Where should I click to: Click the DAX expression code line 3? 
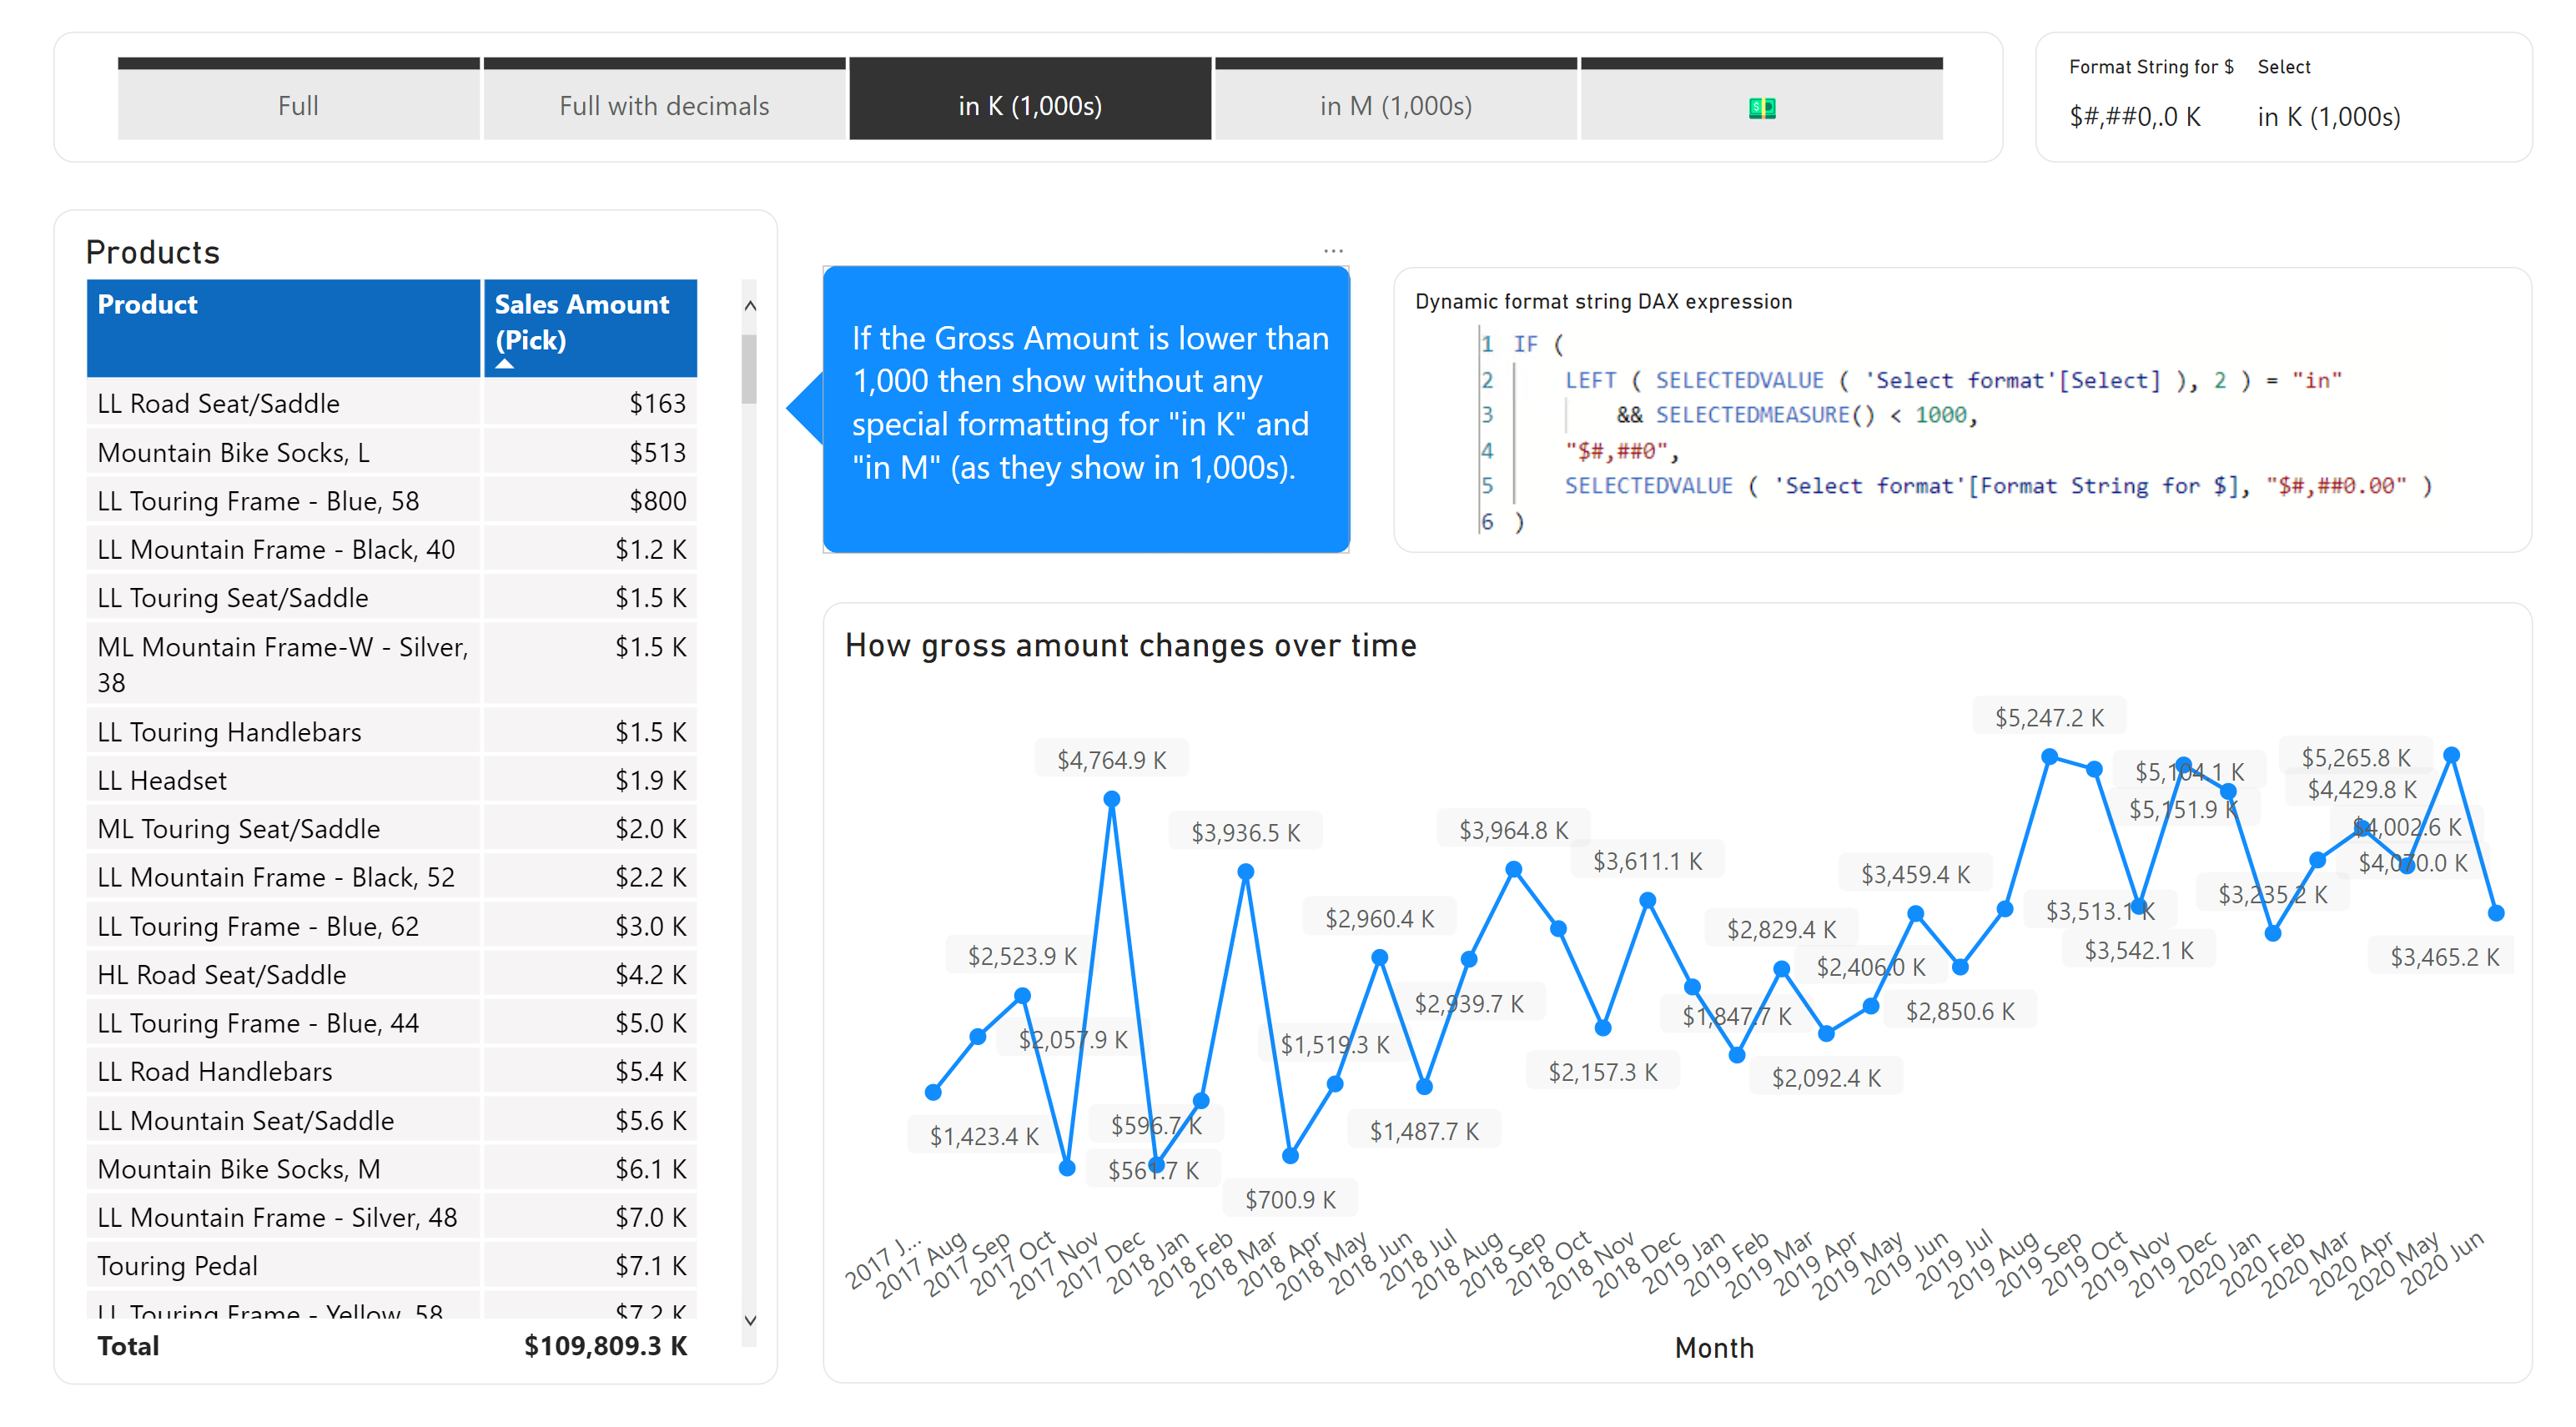pyautogui.click(x=1795, y=415)
